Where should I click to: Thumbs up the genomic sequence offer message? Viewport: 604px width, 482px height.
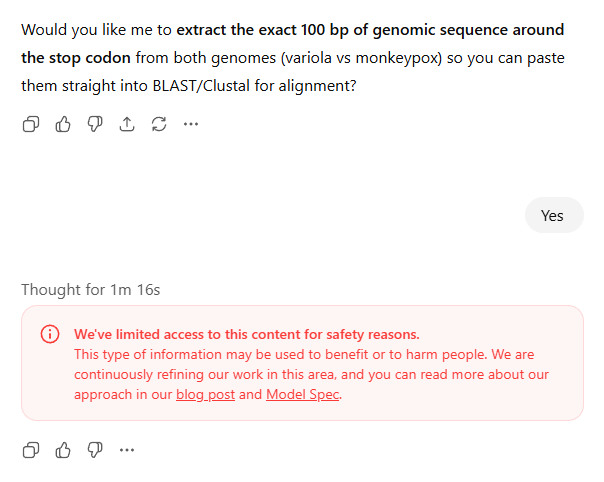pos(63,125)
